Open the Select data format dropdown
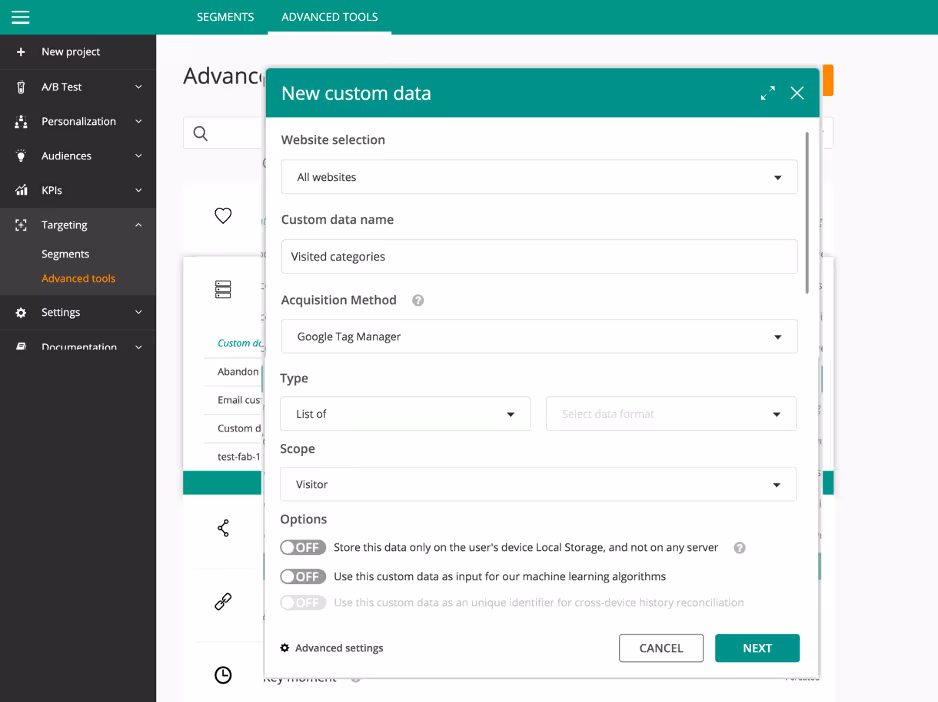The image size is (938, 702). coord(671,414)
